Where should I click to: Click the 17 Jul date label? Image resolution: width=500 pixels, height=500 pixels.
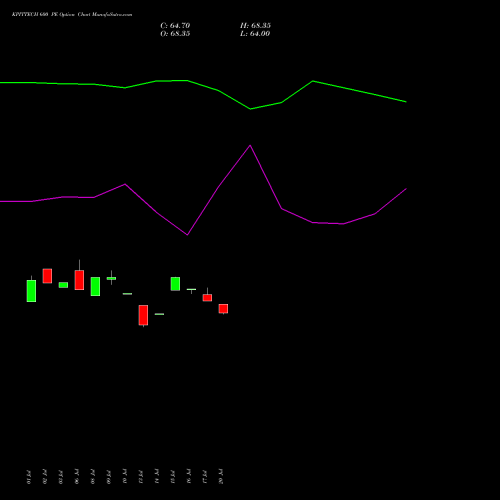click(x=205, y=477)
